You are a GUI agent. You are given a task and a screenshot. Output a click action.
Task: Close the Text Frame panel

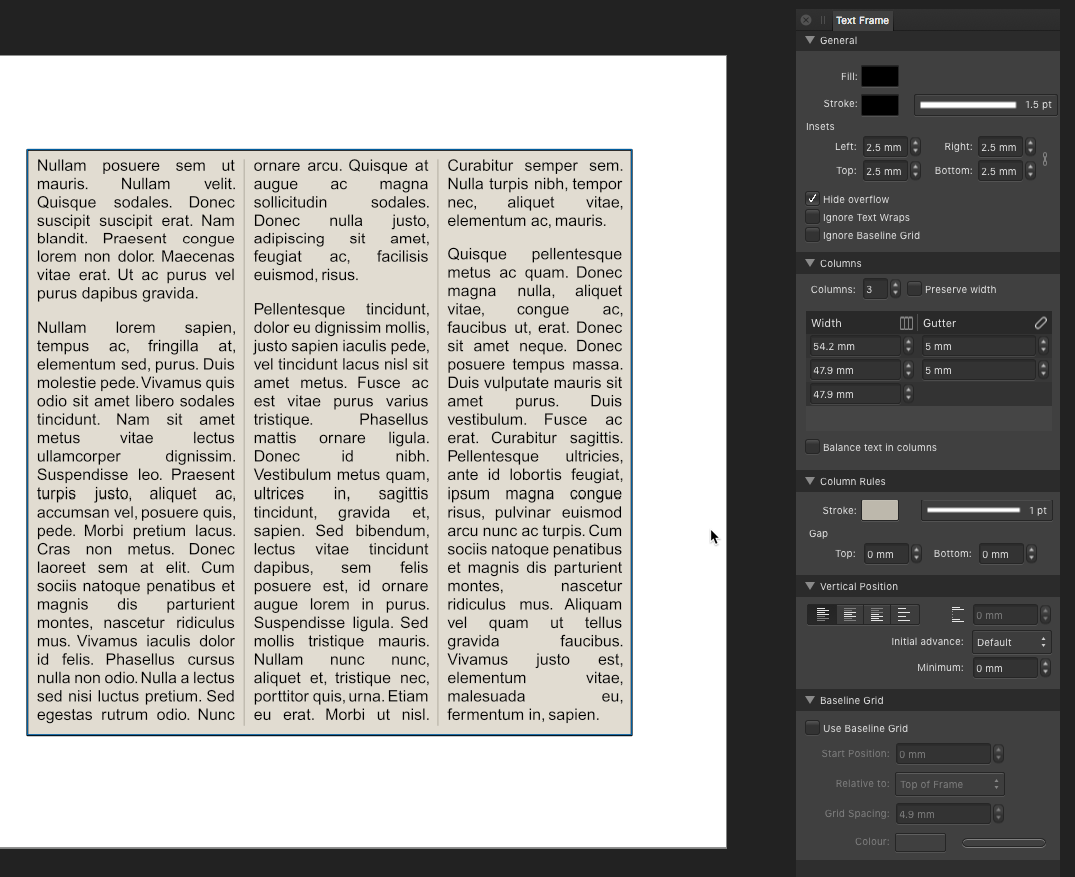point(806,20)
